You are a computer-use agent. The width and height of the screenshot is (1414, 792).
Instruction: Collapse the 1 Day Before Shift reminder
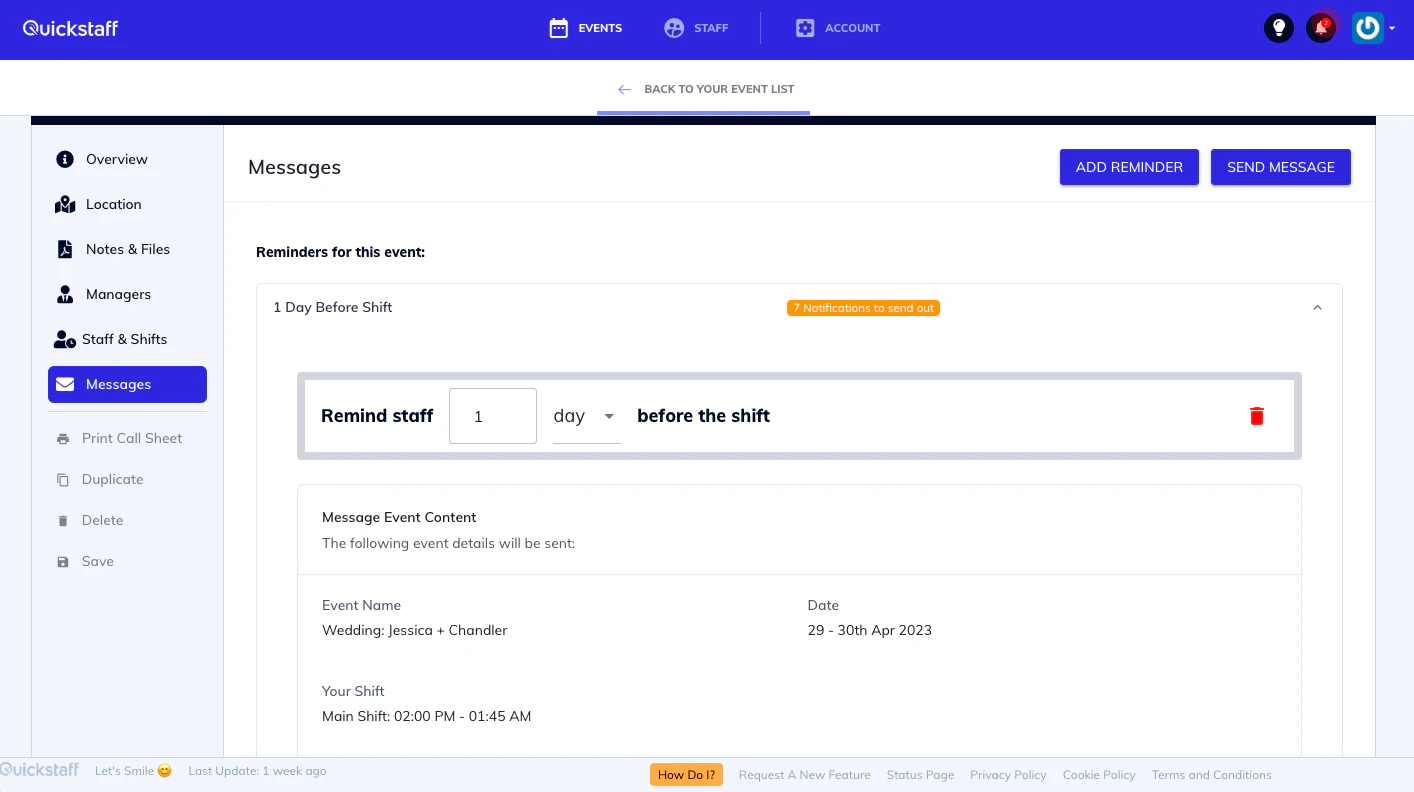click(x=1317, y=308)
